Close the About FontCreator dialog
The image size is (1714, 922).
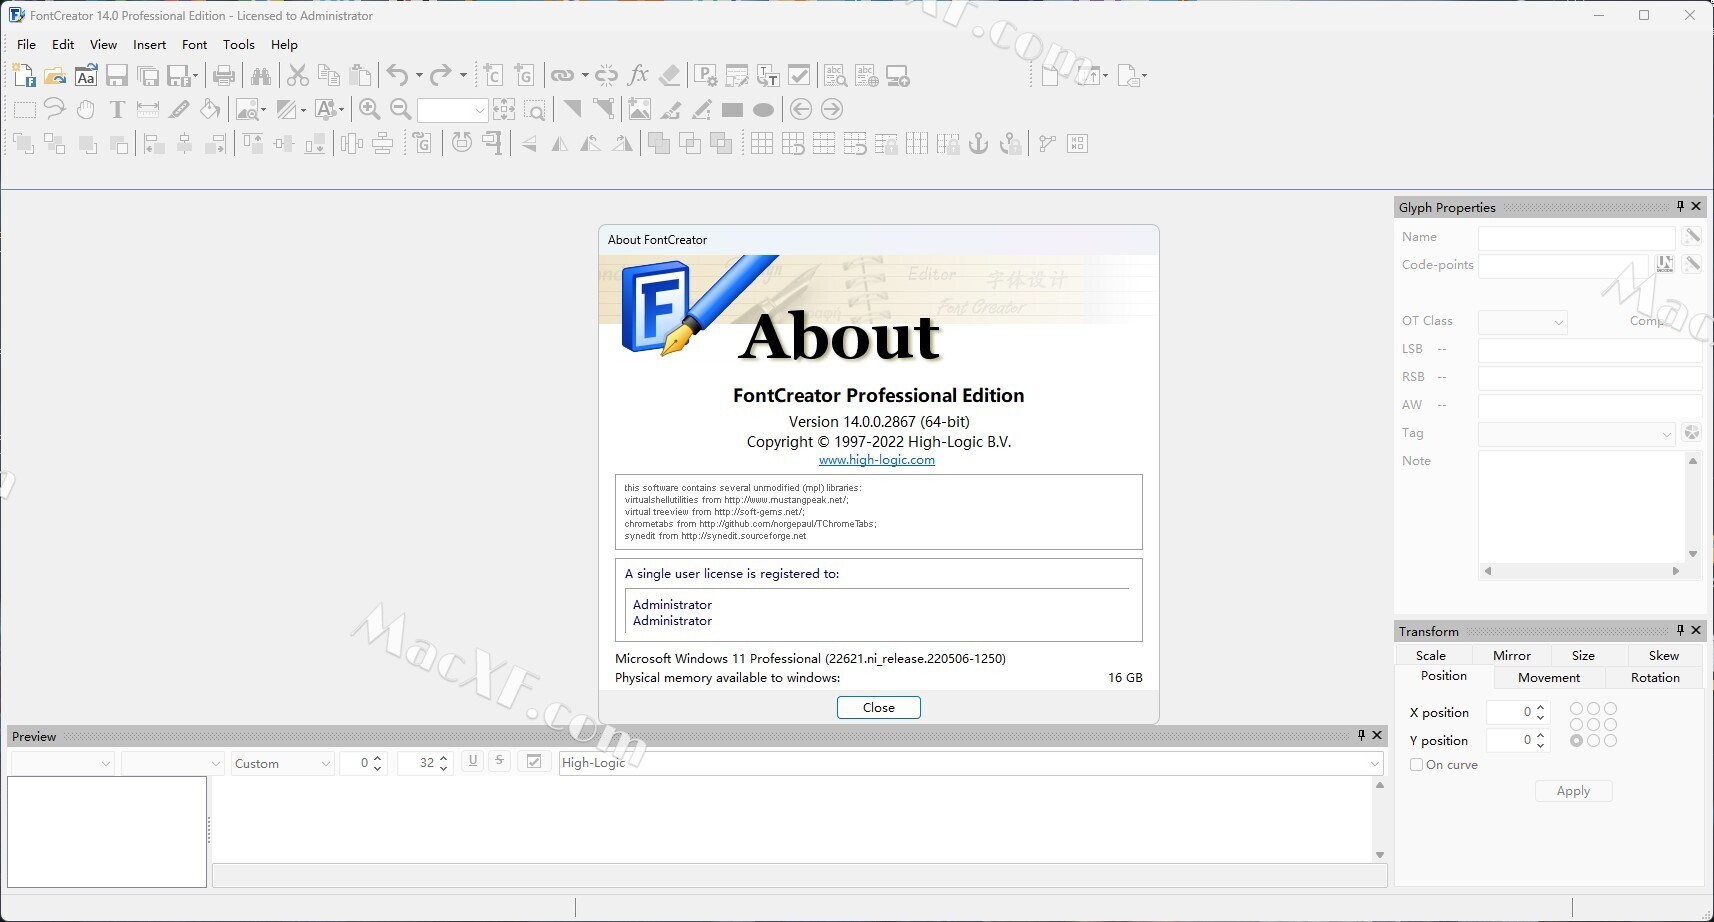coord(878,708)
